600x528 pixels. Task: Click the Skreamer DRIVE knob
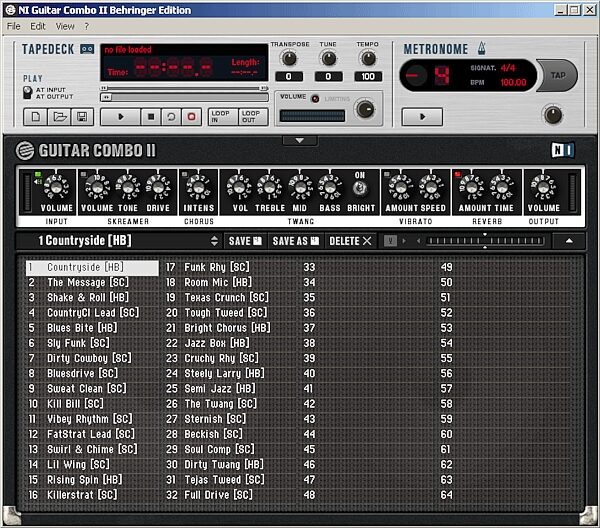[x=158, y=188]
